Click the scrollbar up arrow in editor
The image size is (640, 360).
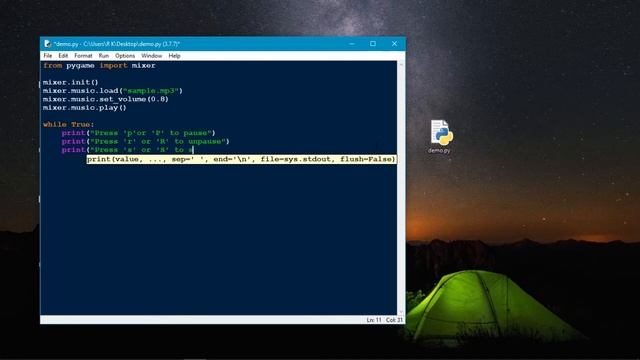[x=401, y=64]
